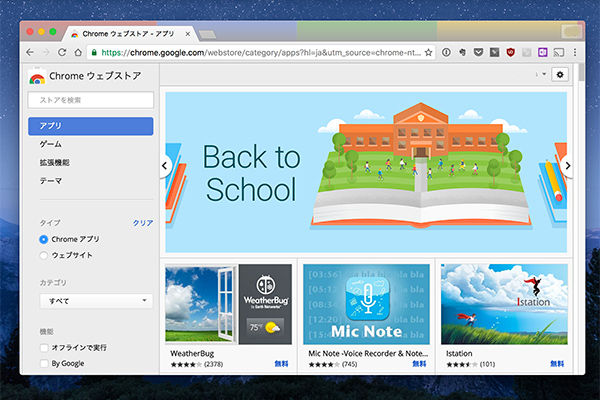Open Chrome's three-dot menu
This screenshot has height=400, width=600.
click(x=575, y=52)
